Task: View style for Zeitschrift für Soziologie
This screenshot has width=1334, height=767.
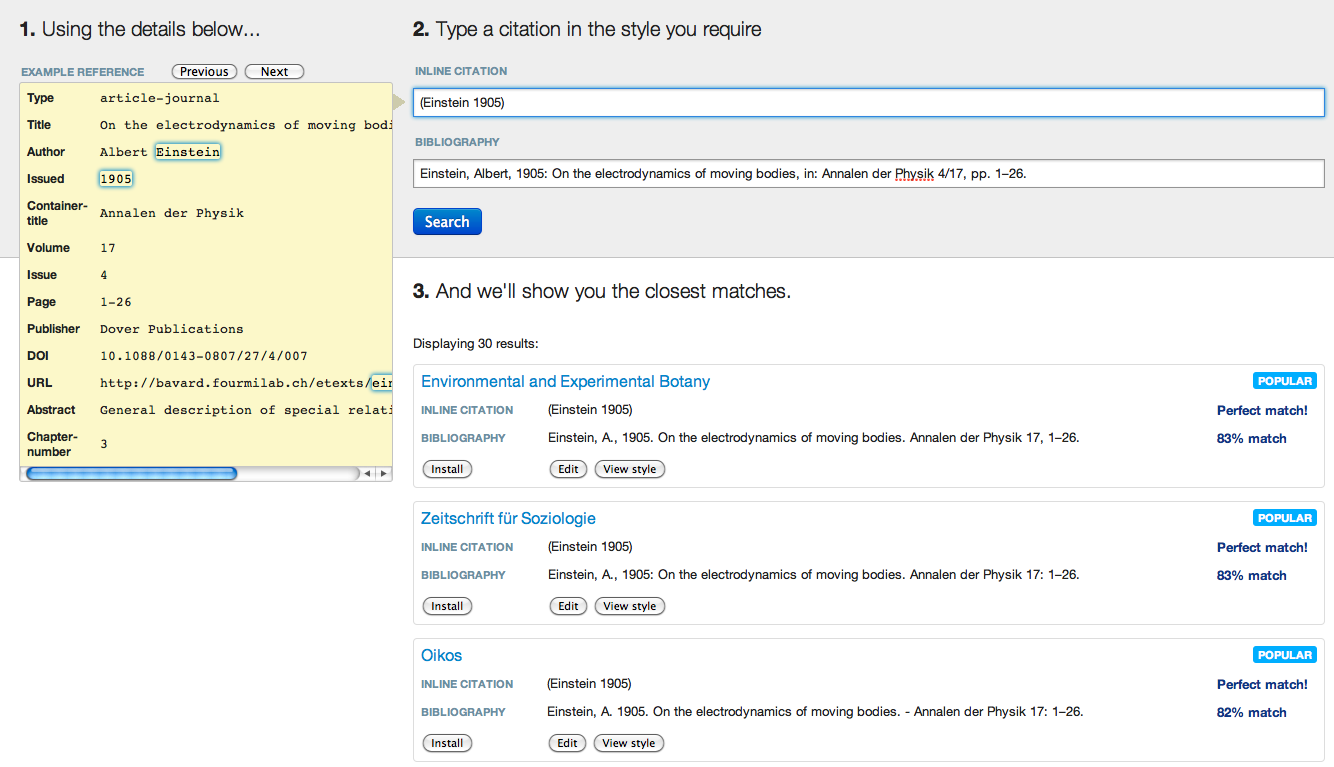Action: (629, 606)
